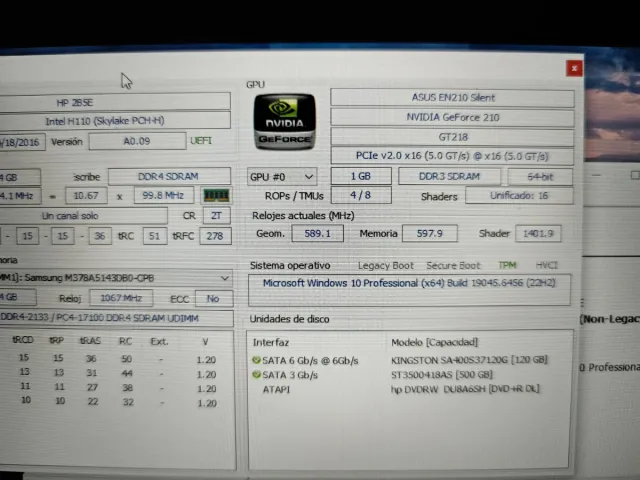The height and width of the screenshot is (480, 640).
Task: Select the hp DVDRW DU8A6SH row
Action: 401,389
